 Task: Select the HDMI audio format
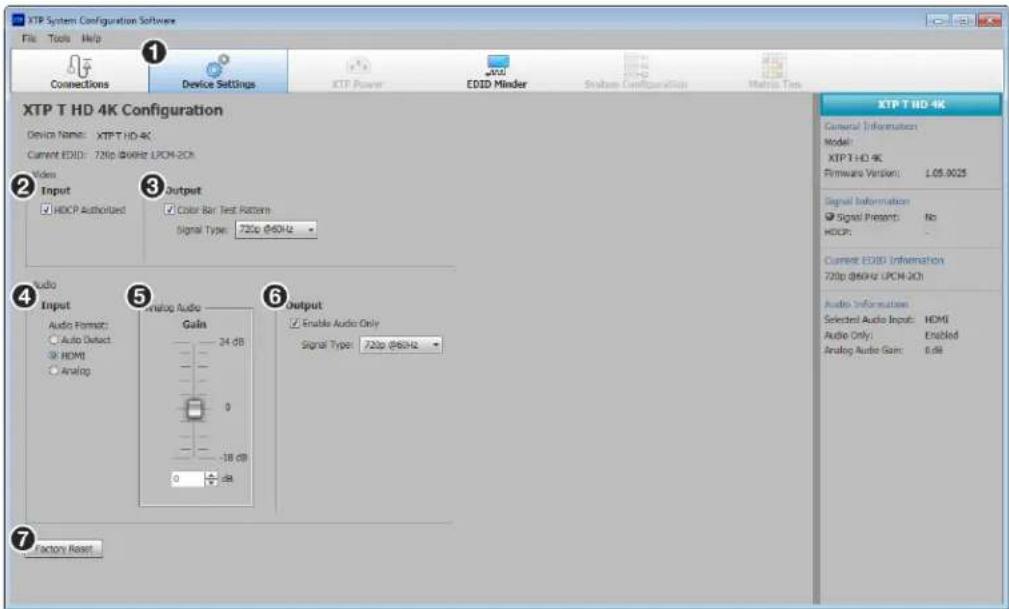pos(54,355)
